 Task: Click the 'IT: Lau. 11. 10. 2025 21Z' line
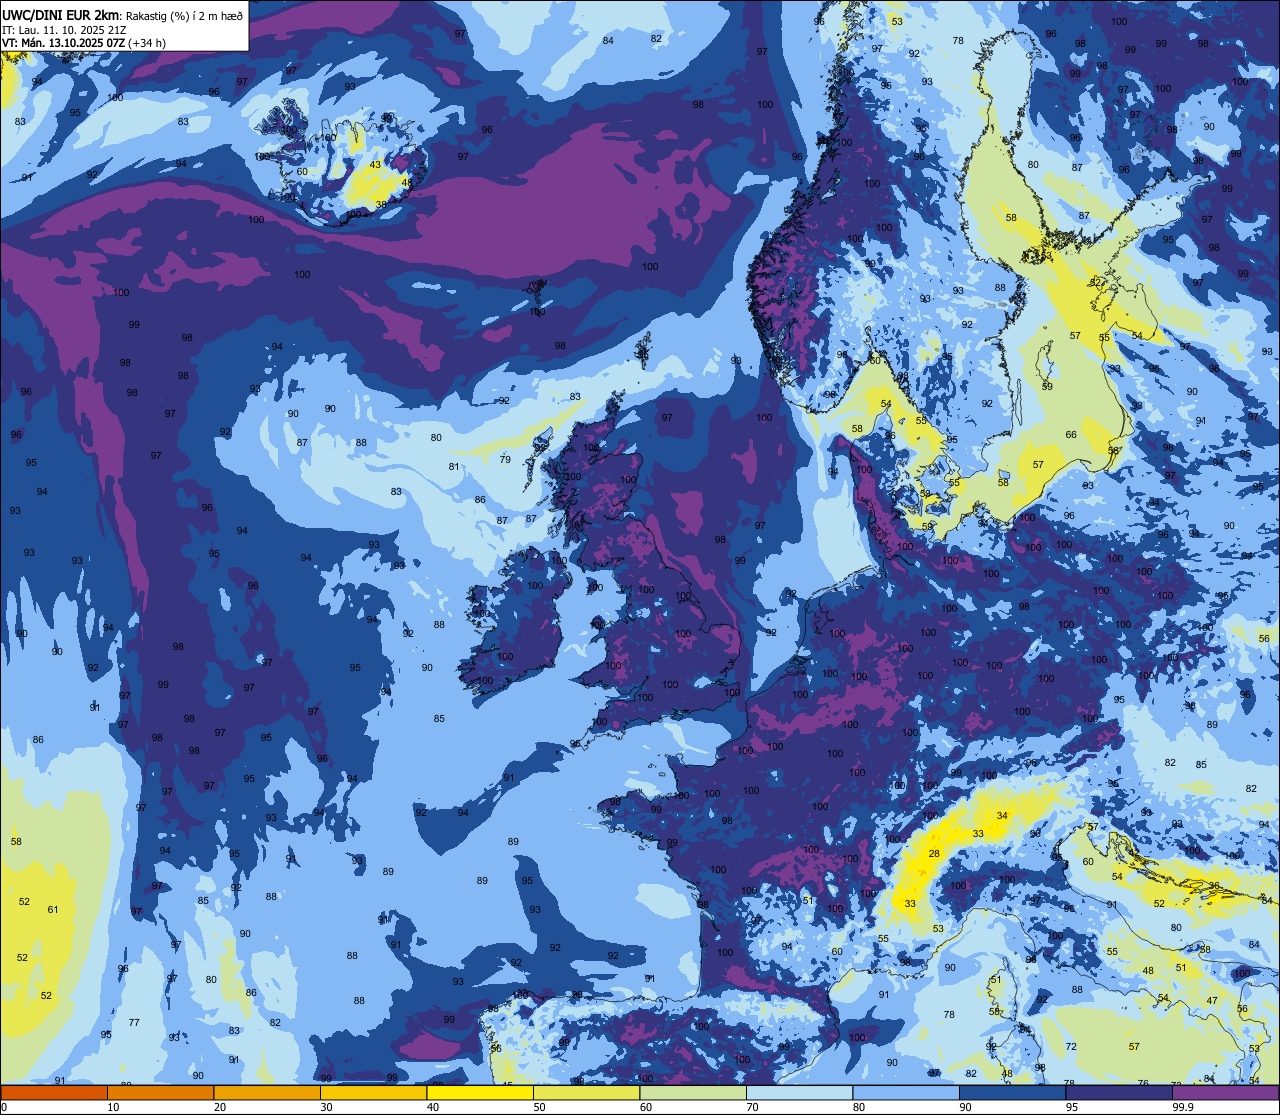click(x=64, y=30)
